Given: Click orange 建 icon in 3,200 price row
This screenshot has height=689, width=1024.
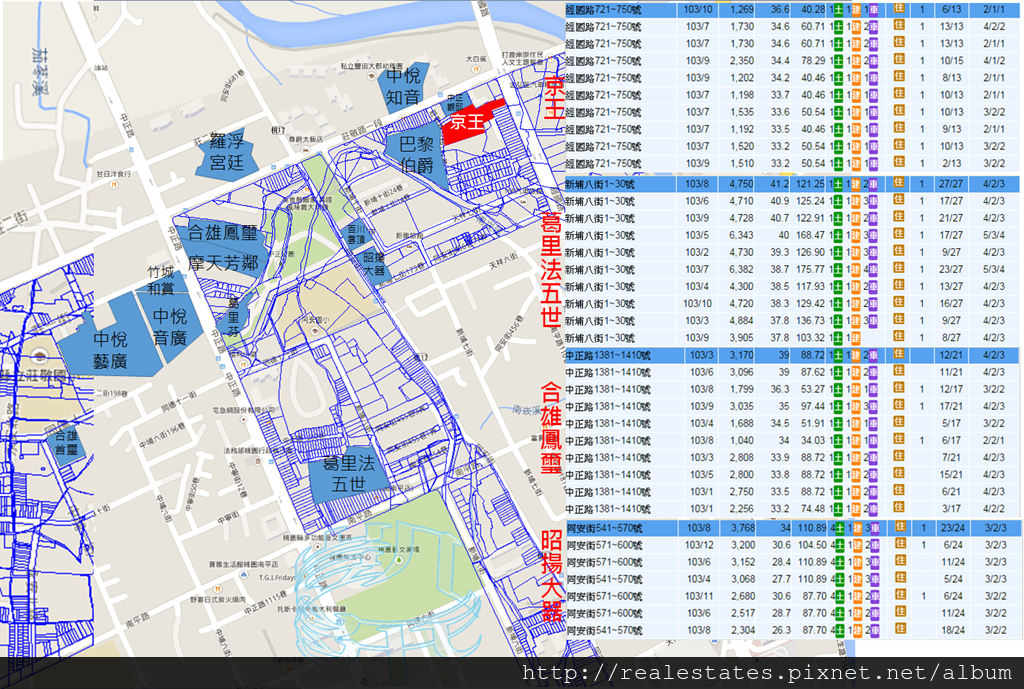Looking at the screenshot, I should pos(857,545).
